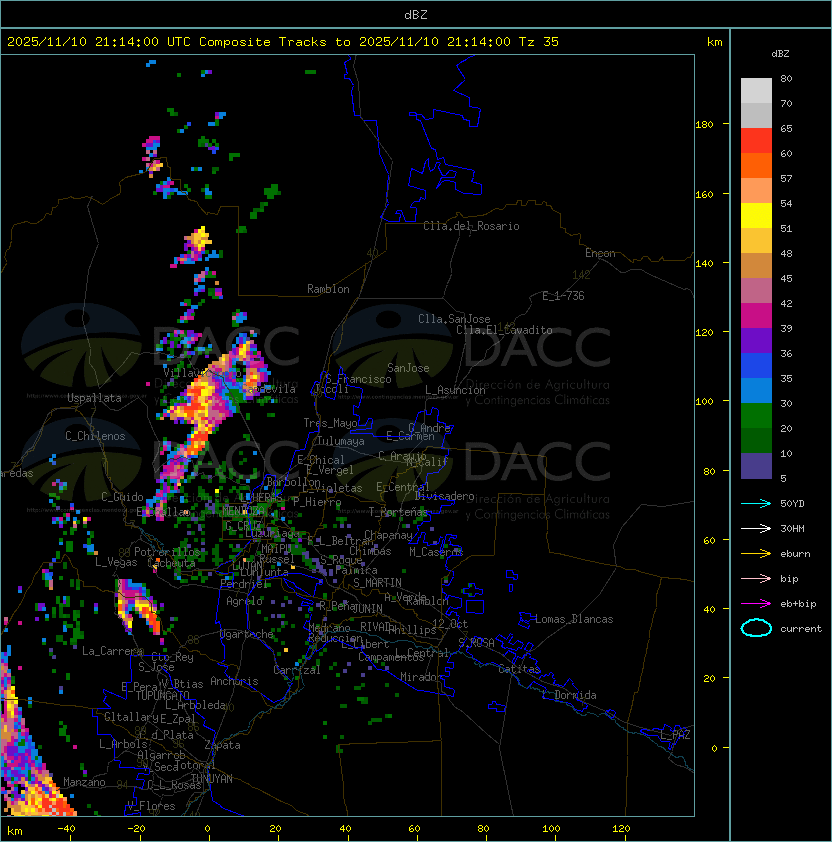
Task: Click the 'Catitas' place label
Action: click(x=519, y=669)
